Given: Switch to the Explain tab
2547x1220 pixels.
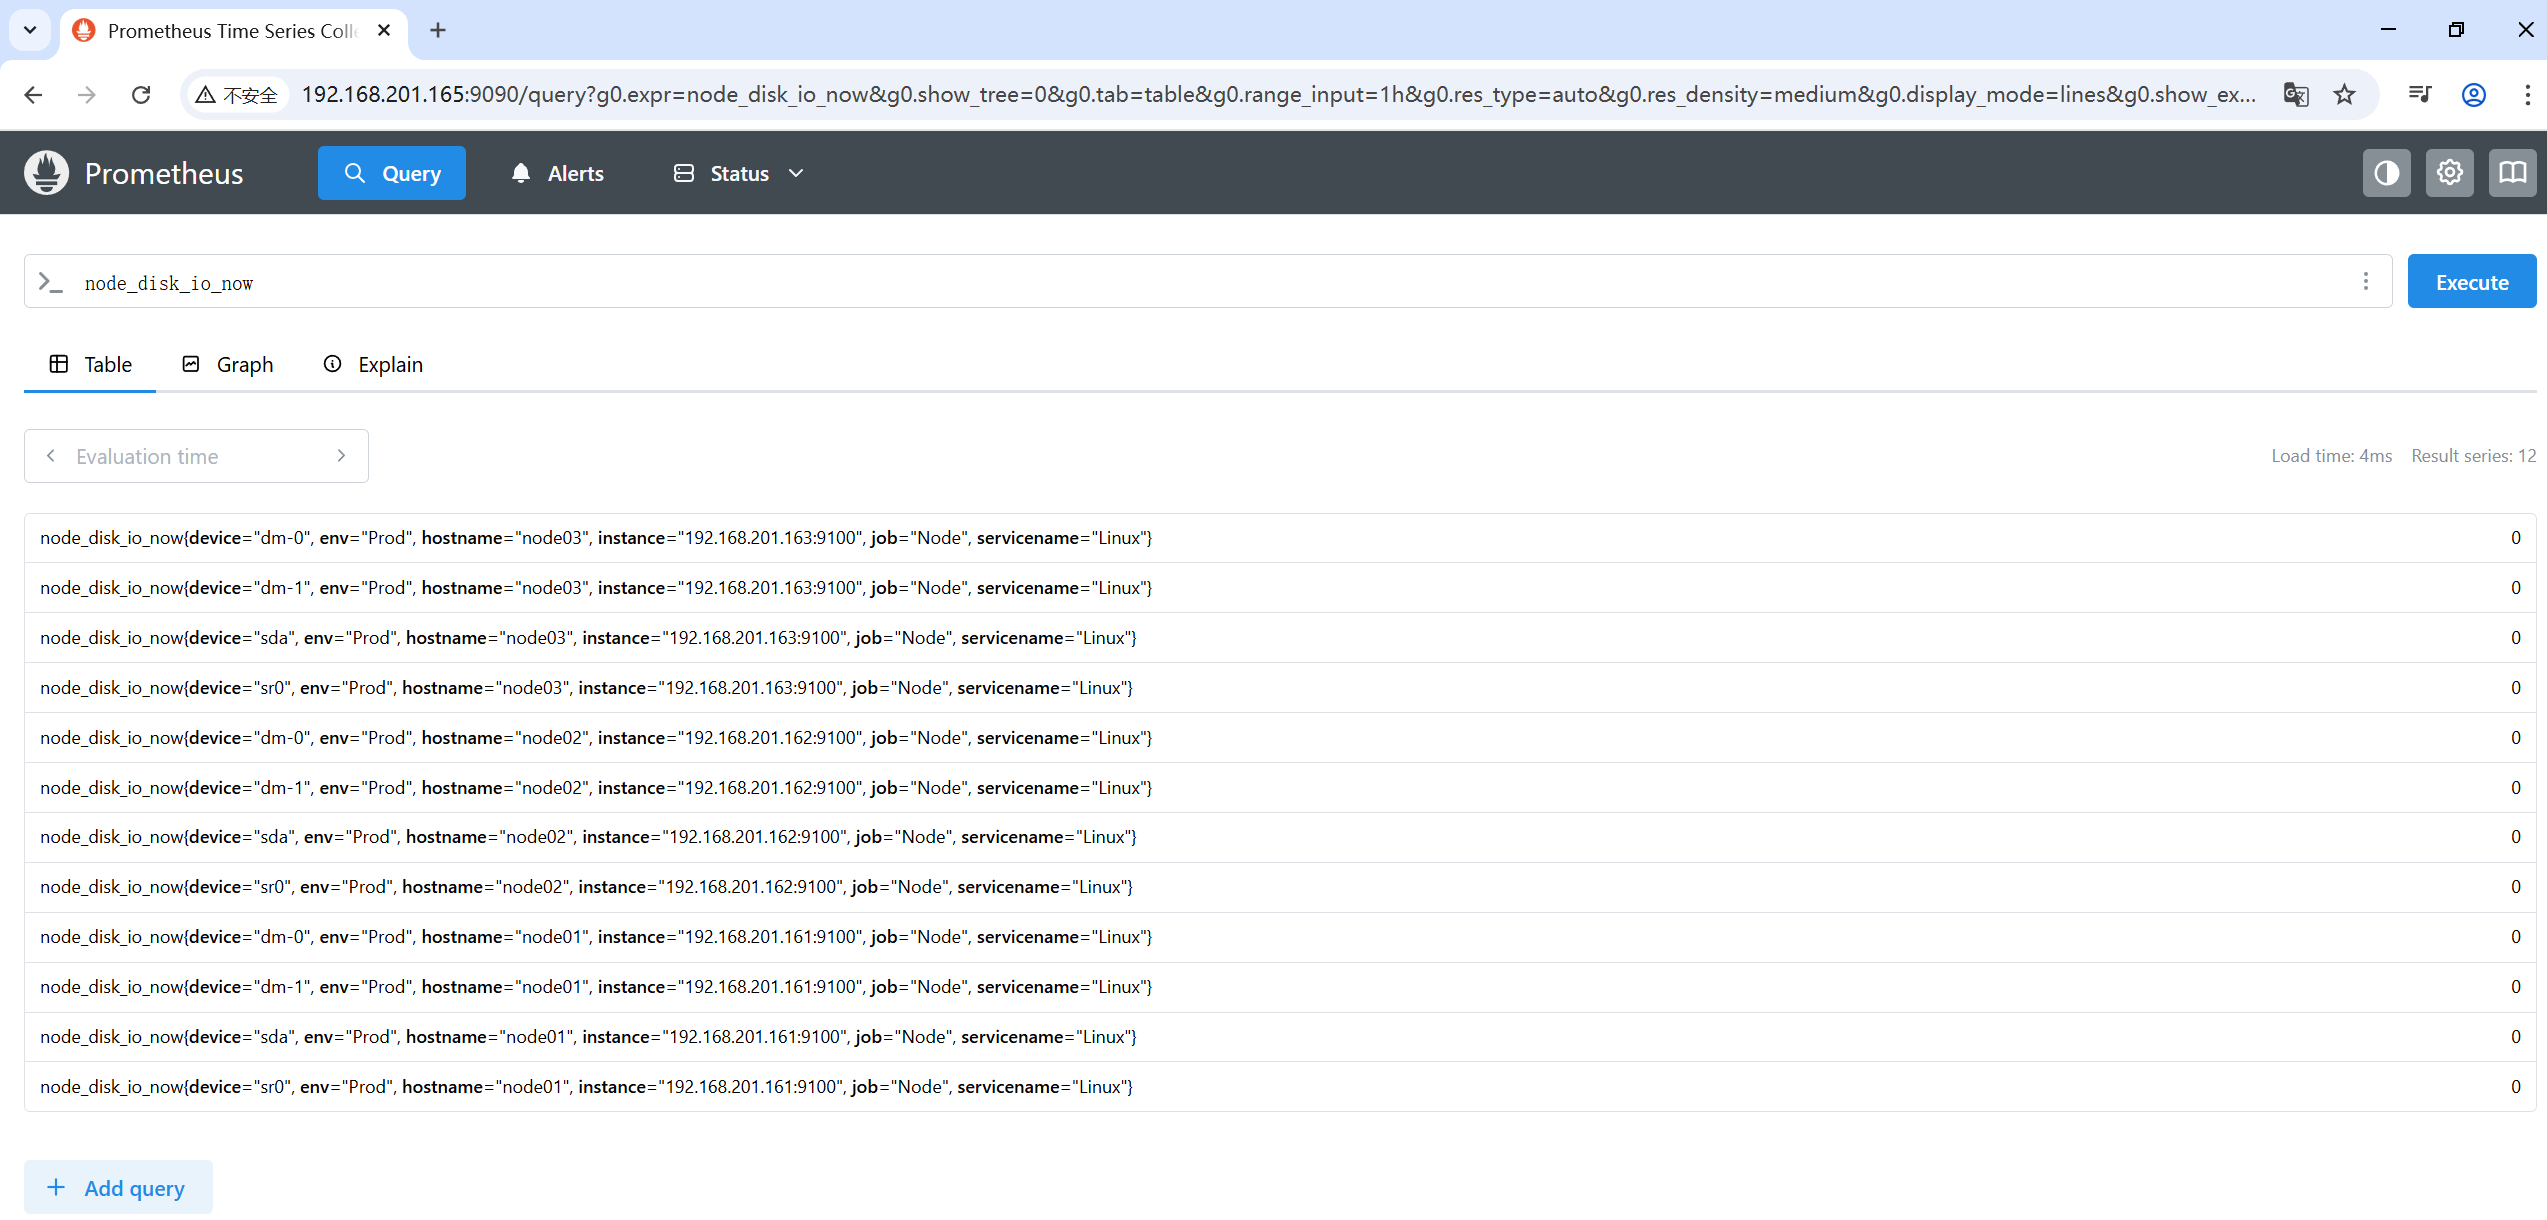Looking at the screenshot, I should click(x=373, y=364).
